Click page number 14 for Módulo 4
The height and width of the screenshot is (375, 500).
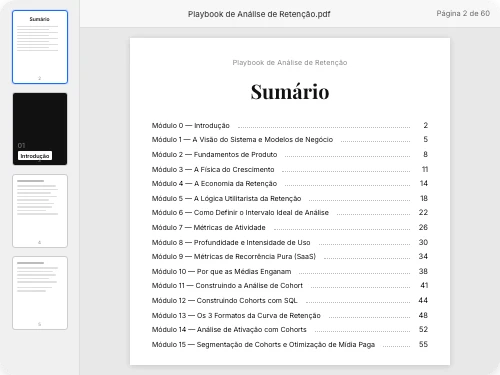(x=424, y=183)
